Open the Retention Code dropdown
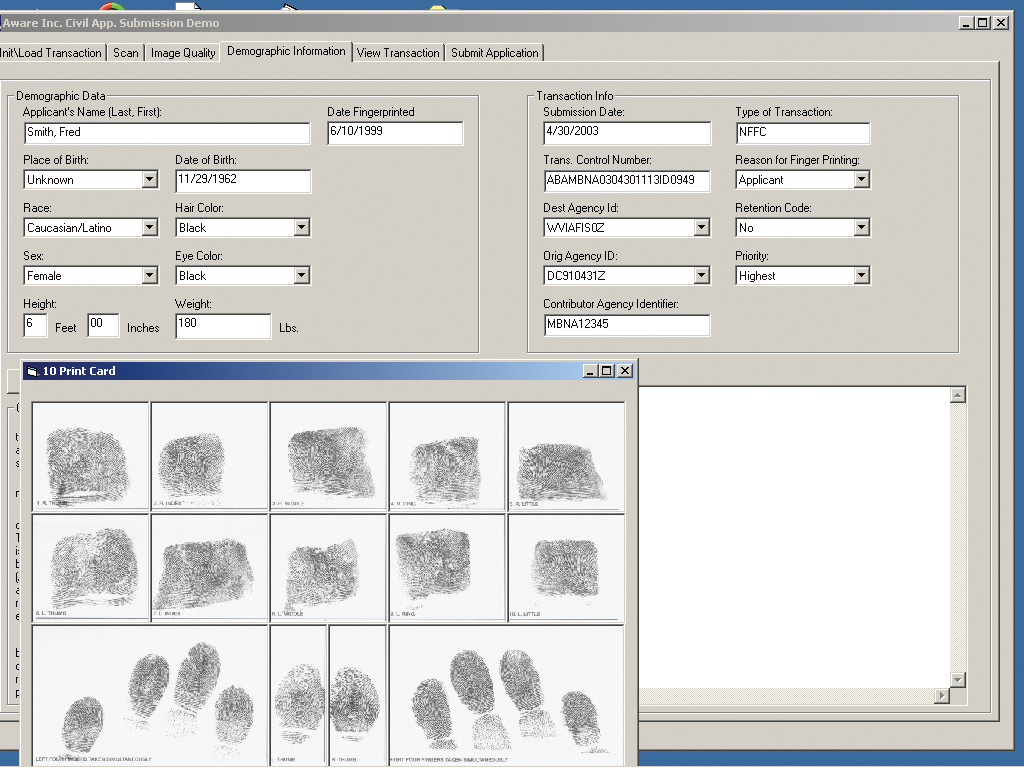1024x768 pixels. pyautogui.click(x=862, y=228)
